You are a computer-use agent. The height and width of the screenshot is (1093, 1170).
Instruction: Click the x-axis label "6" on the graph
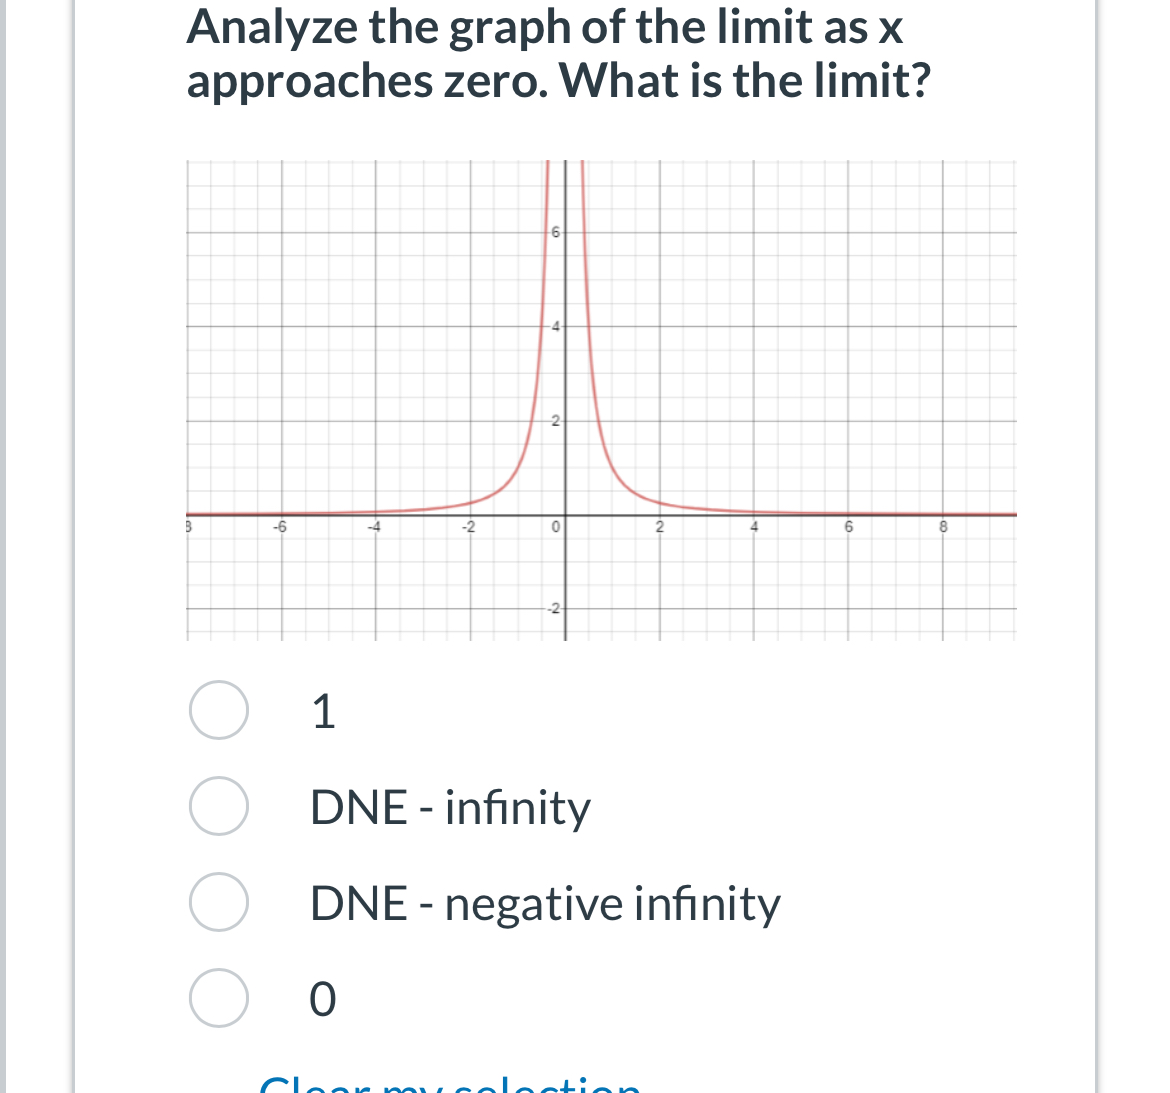click(x=848, y=527)
